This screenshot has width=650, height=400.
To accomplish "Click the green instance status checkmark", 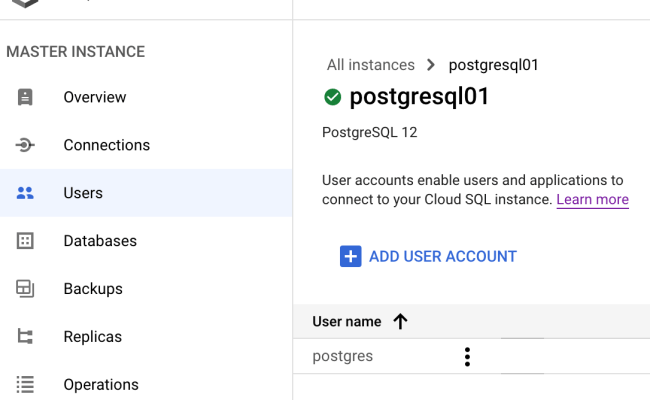I will 332,97.
